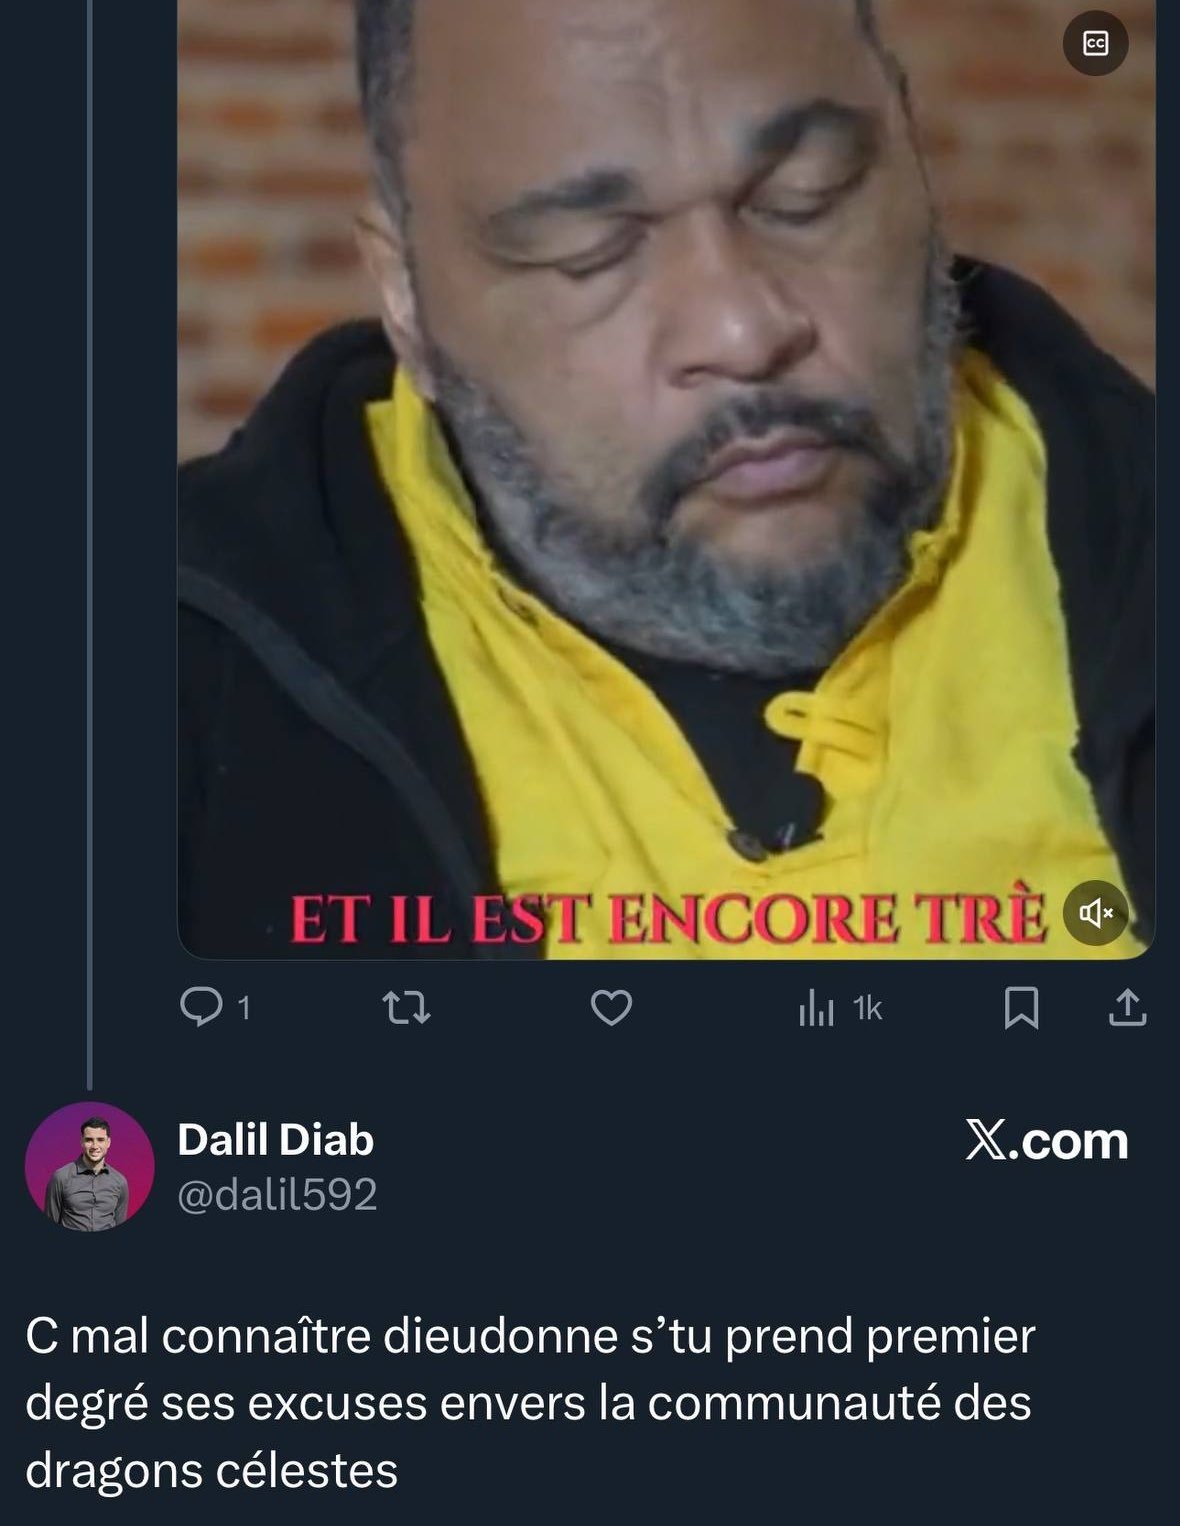Tap the reply count number 1
This screenshot has height=1526, width=1180.
(x=243, y=1009)
